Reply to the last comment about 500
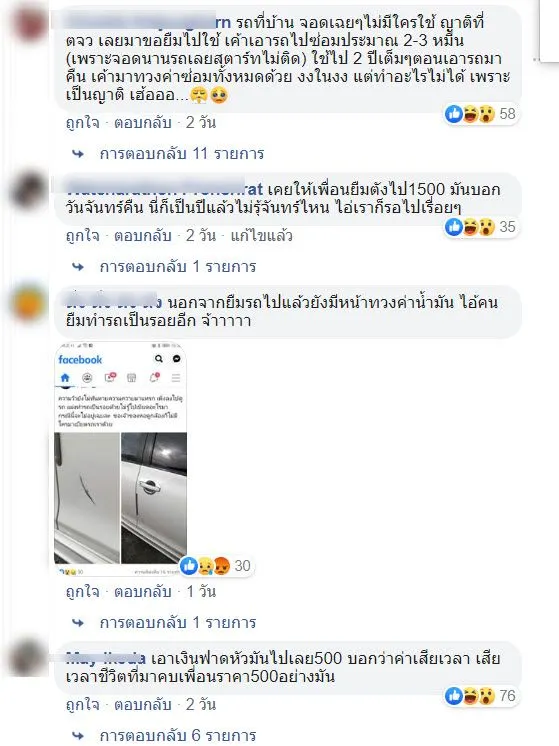Image resolution: width=559 pixels, height=746 pixels. pos(143,705)
